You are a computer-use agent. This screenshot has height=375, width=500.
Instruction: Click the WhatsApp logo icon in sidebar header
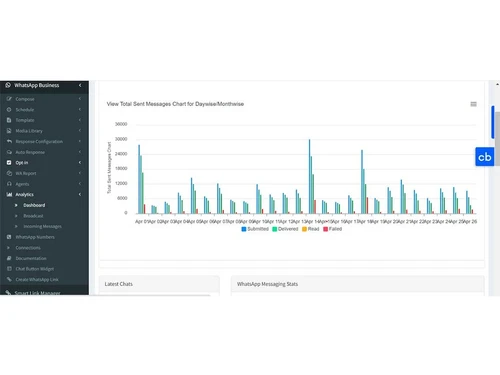click(x=8, y=85)
